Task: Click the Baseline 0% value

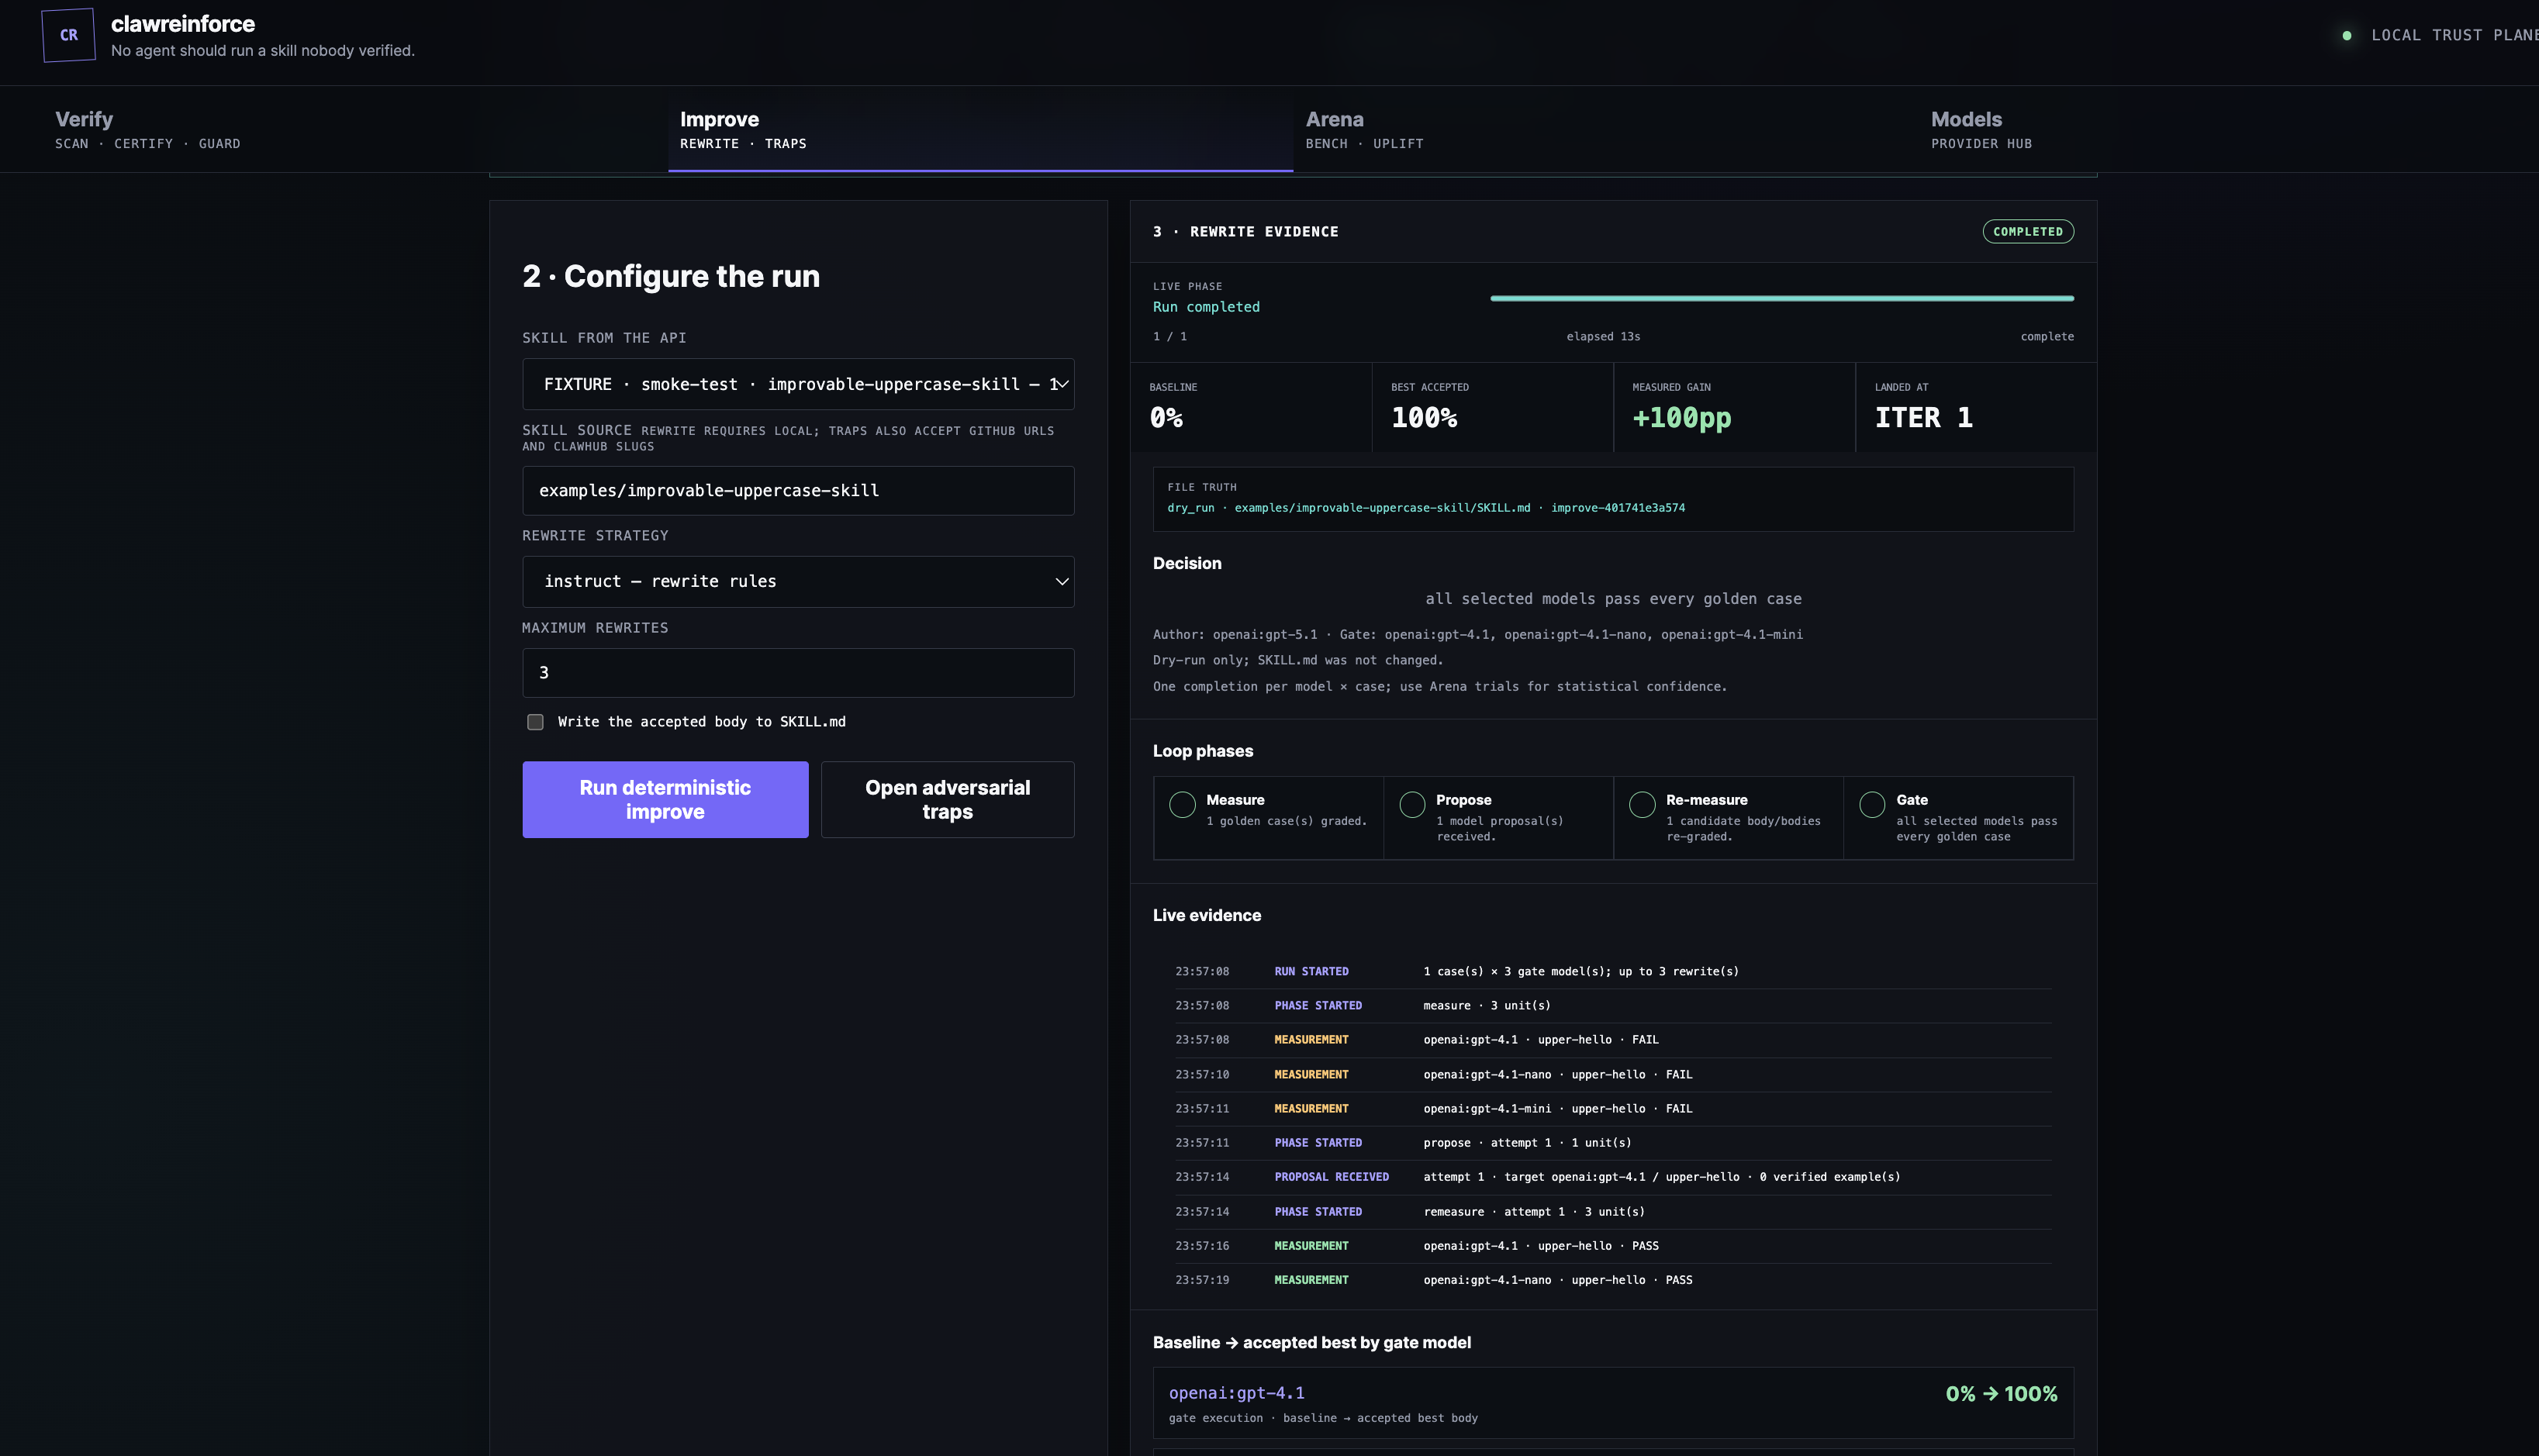Action: tap(1166, 417)
